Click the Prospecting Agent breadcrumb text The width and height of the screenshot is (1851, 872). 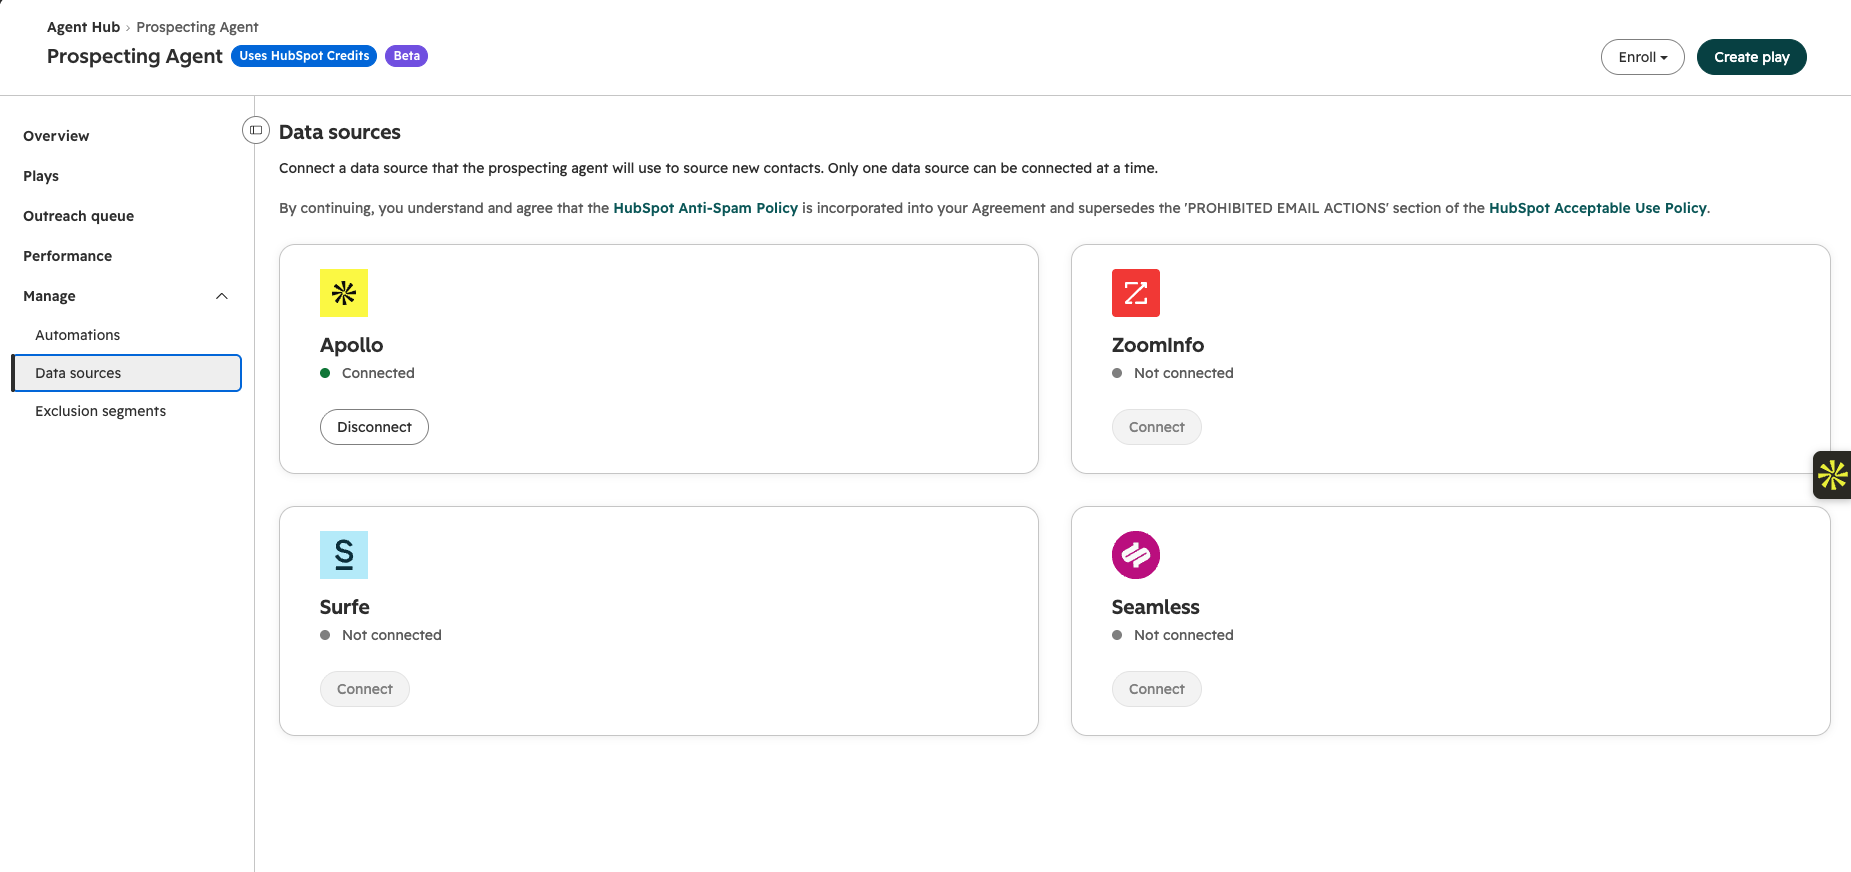coord(197,27)
